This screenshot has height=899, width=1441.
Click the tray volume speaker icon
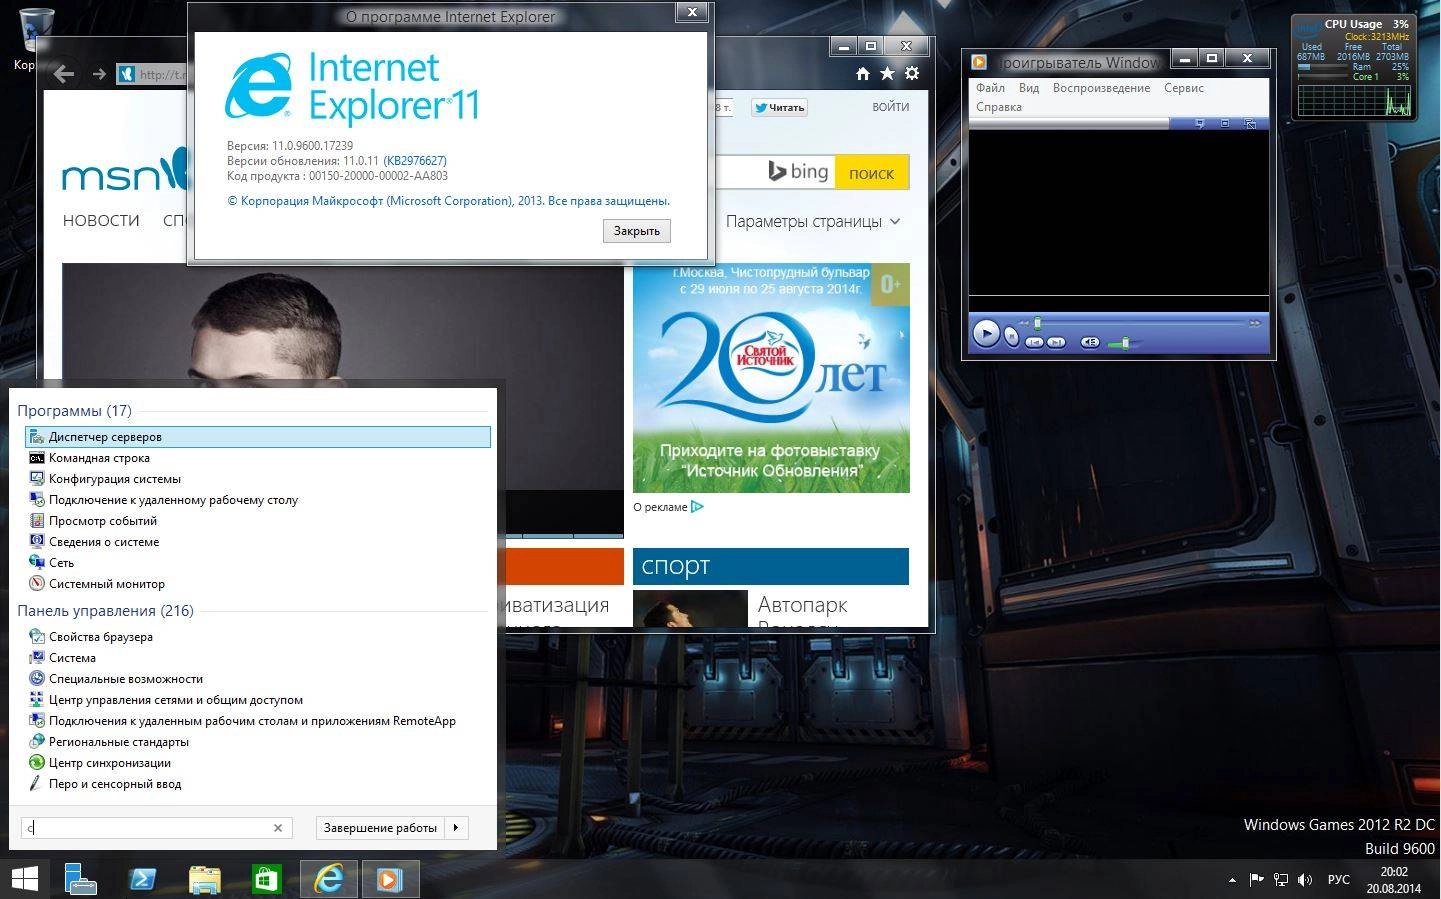click(1305, 880)
